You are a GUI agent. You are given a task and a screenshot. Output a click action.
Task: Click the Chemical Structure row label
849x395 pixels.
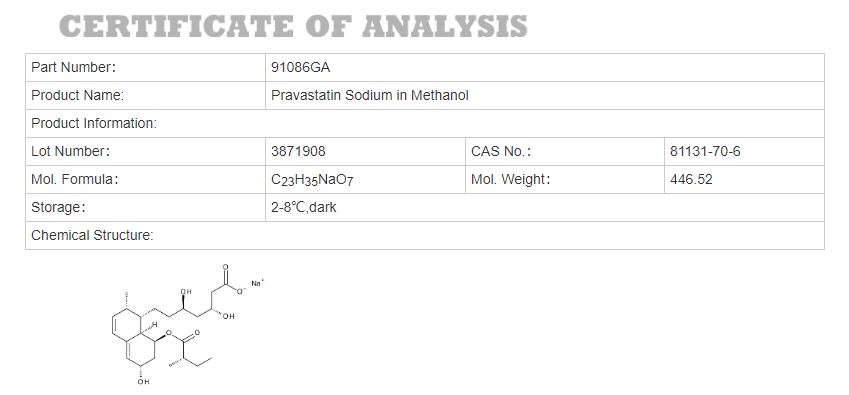93,235
